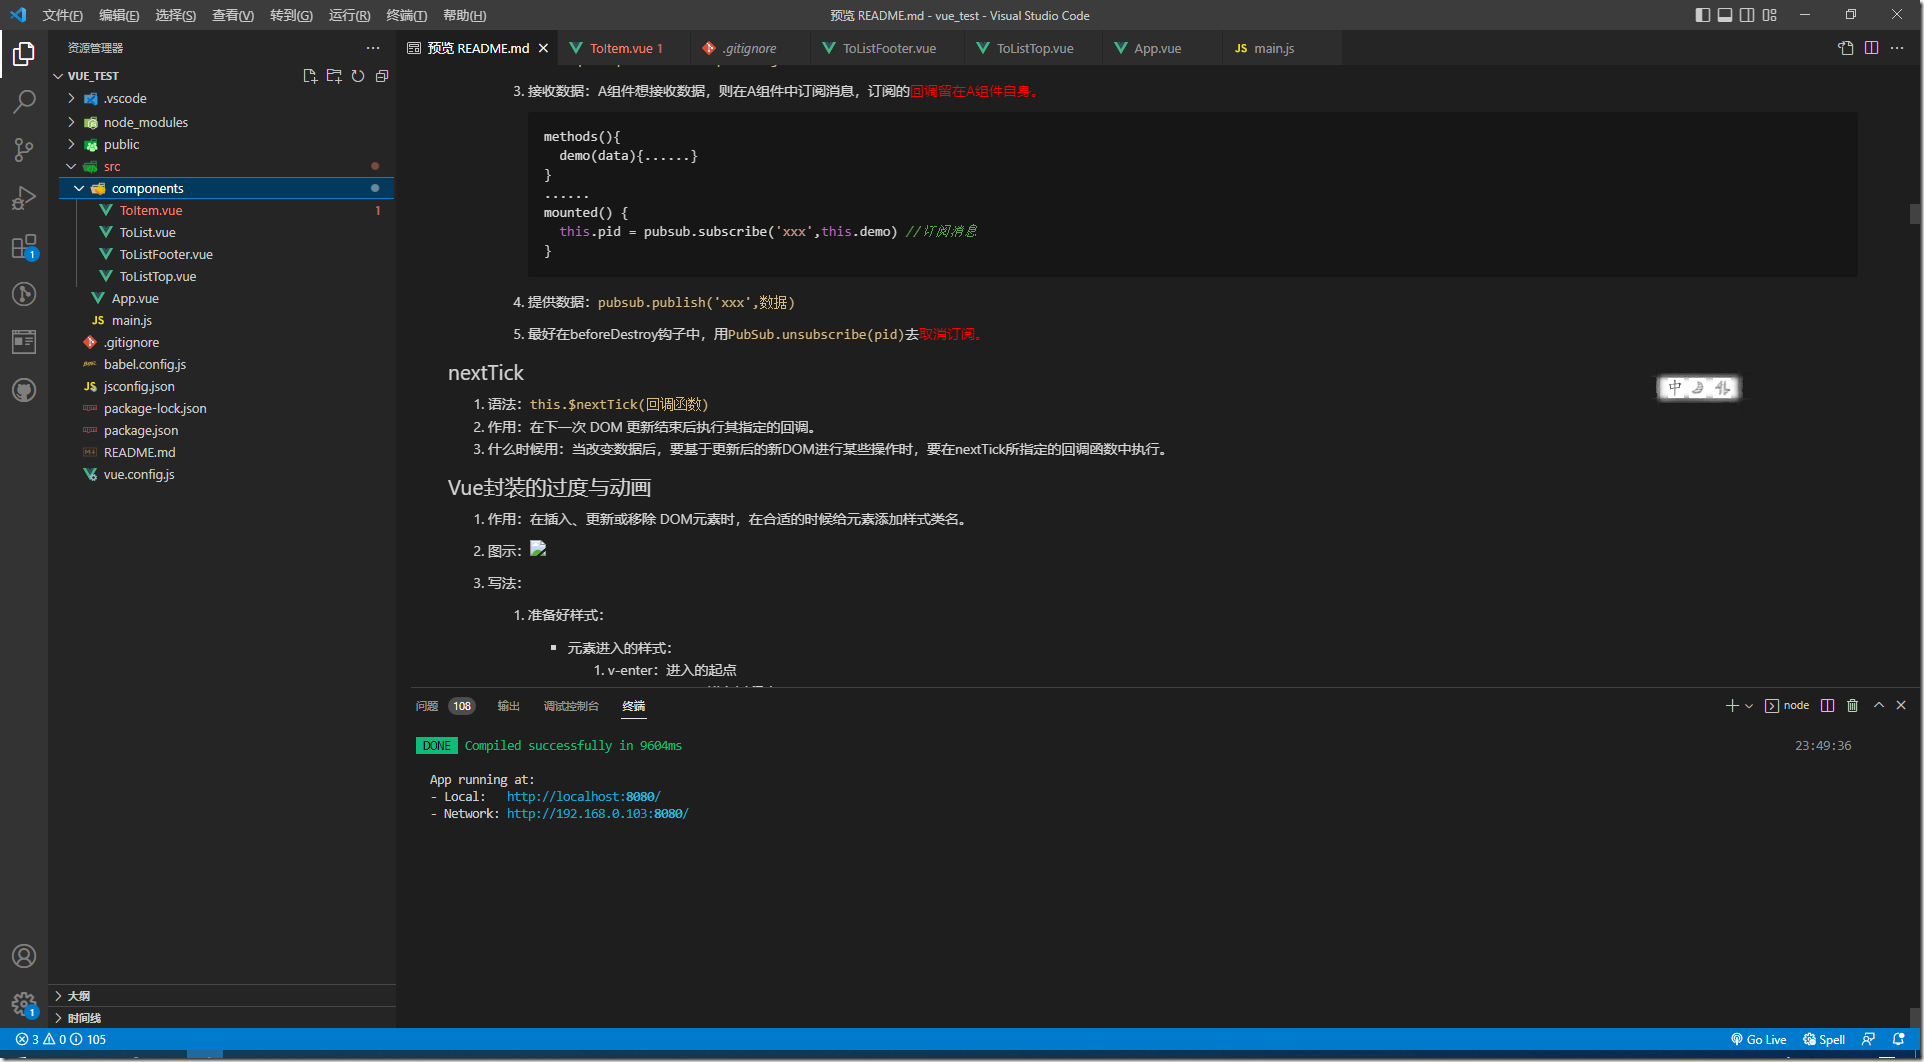1924x1062 pixels.
Task: Open the 编辑(E) menu
Action: [119, 15]
